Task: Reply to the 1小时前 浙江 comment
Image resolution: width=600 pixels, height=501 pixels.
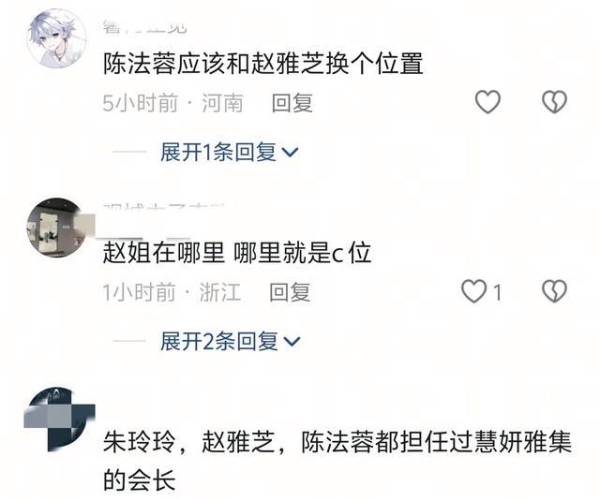Action: [290, 292]
